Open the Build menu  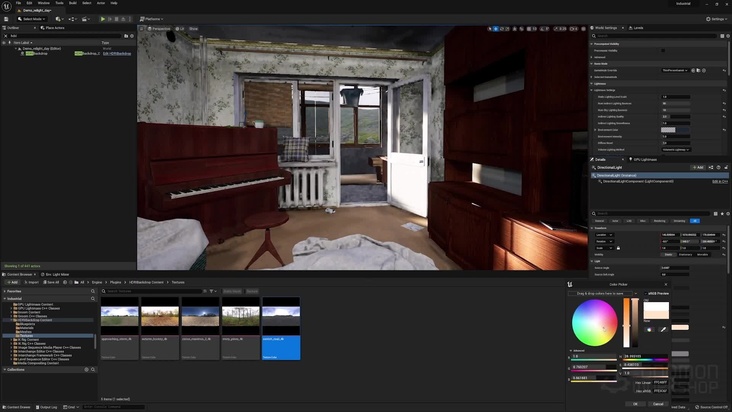(73, 3)
